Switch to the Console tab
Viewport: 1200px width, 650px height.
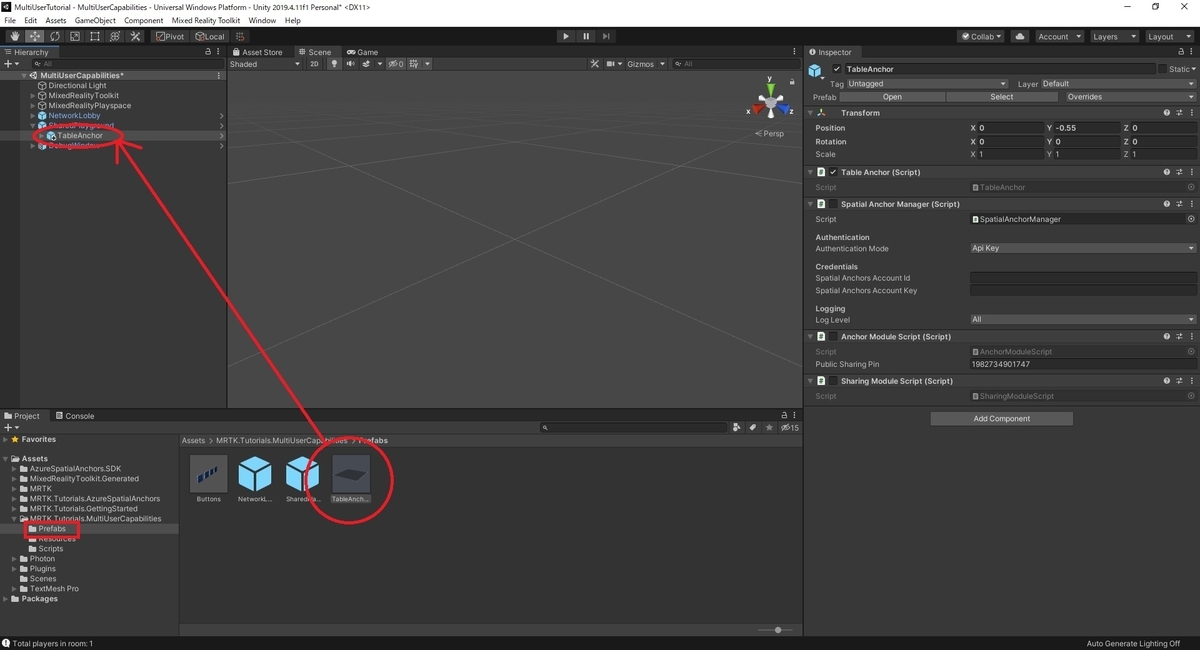tap(75, 416)
